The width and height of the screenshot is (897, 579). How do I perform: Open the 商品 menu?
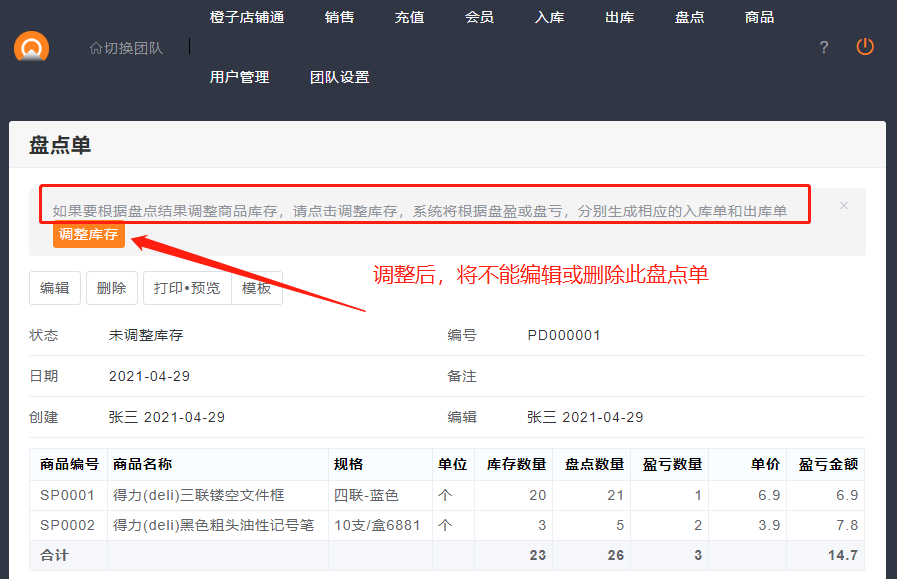pos(759,17)
